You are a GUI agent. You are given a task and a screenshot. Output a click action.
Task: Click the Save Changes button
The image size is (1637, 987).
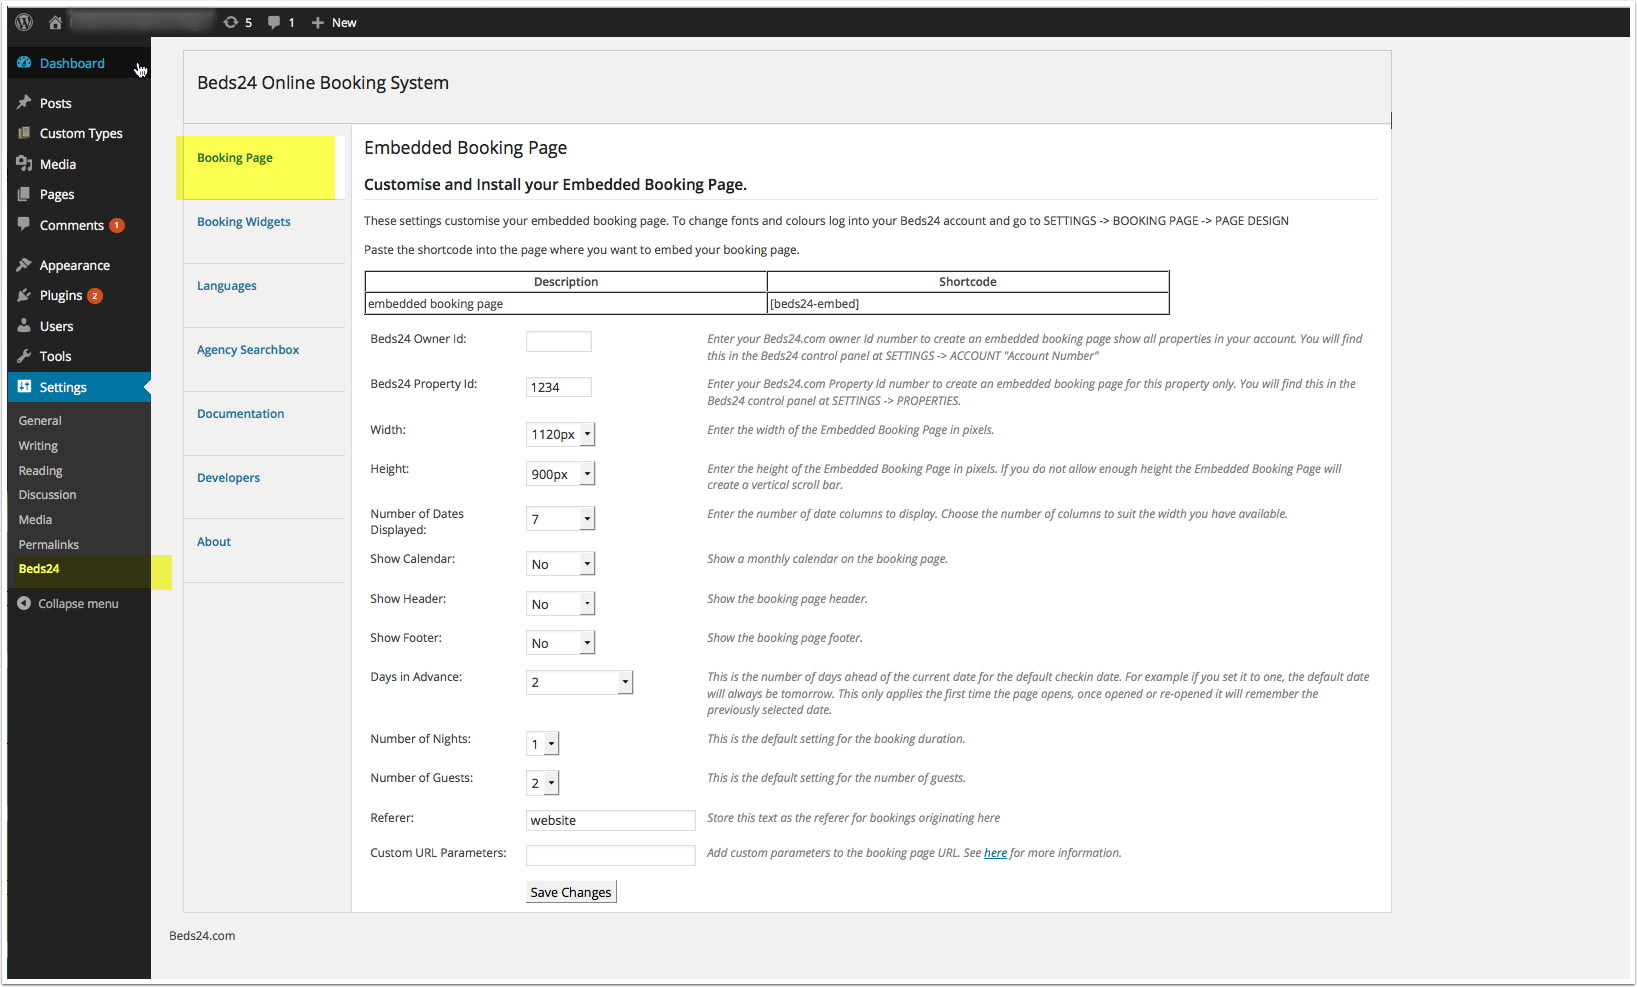point(571,892)
